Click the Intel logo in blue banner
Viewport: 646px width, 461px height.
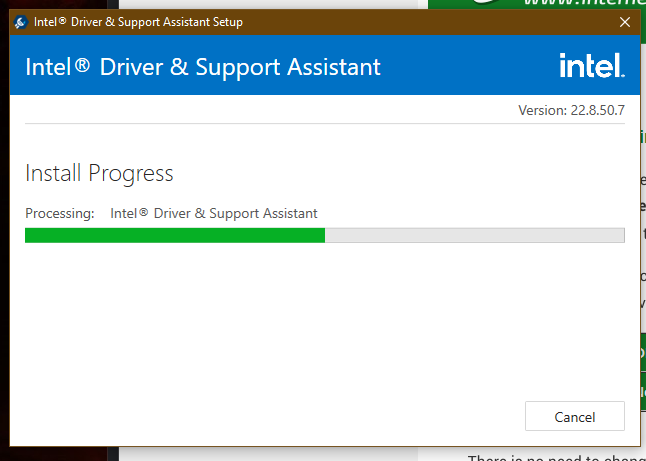pos(592,67)
